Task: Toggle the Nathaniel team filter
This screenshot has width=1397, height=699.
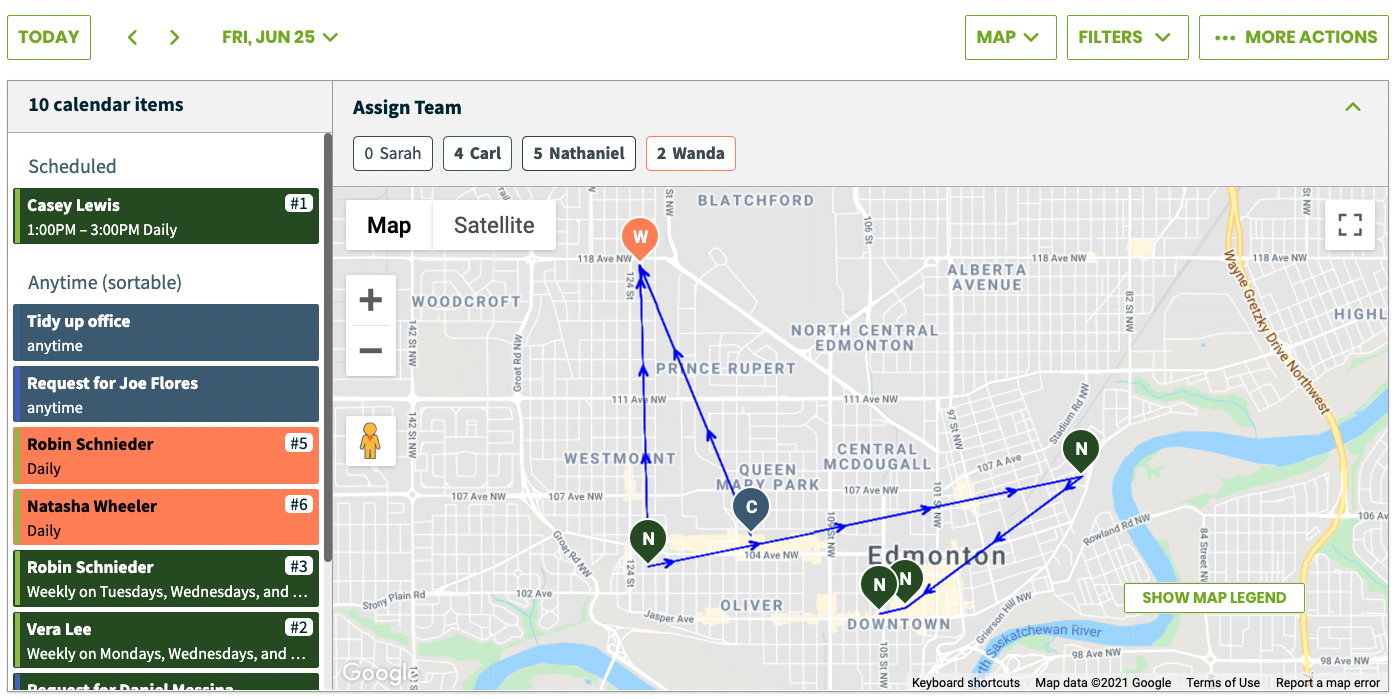Action: pyautogui.click(x=579, y=153)
